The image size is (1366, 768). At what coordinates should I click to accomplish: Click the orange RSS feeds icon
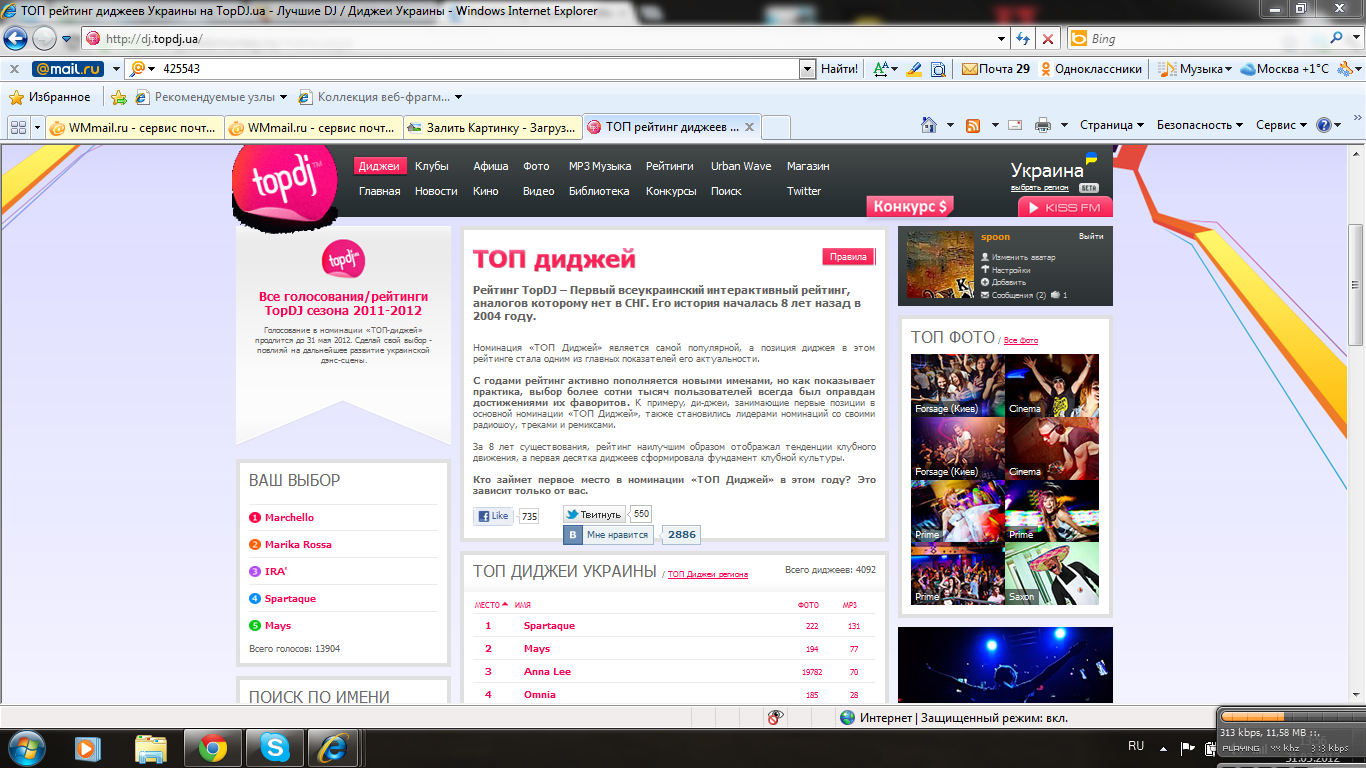point(972,125)
